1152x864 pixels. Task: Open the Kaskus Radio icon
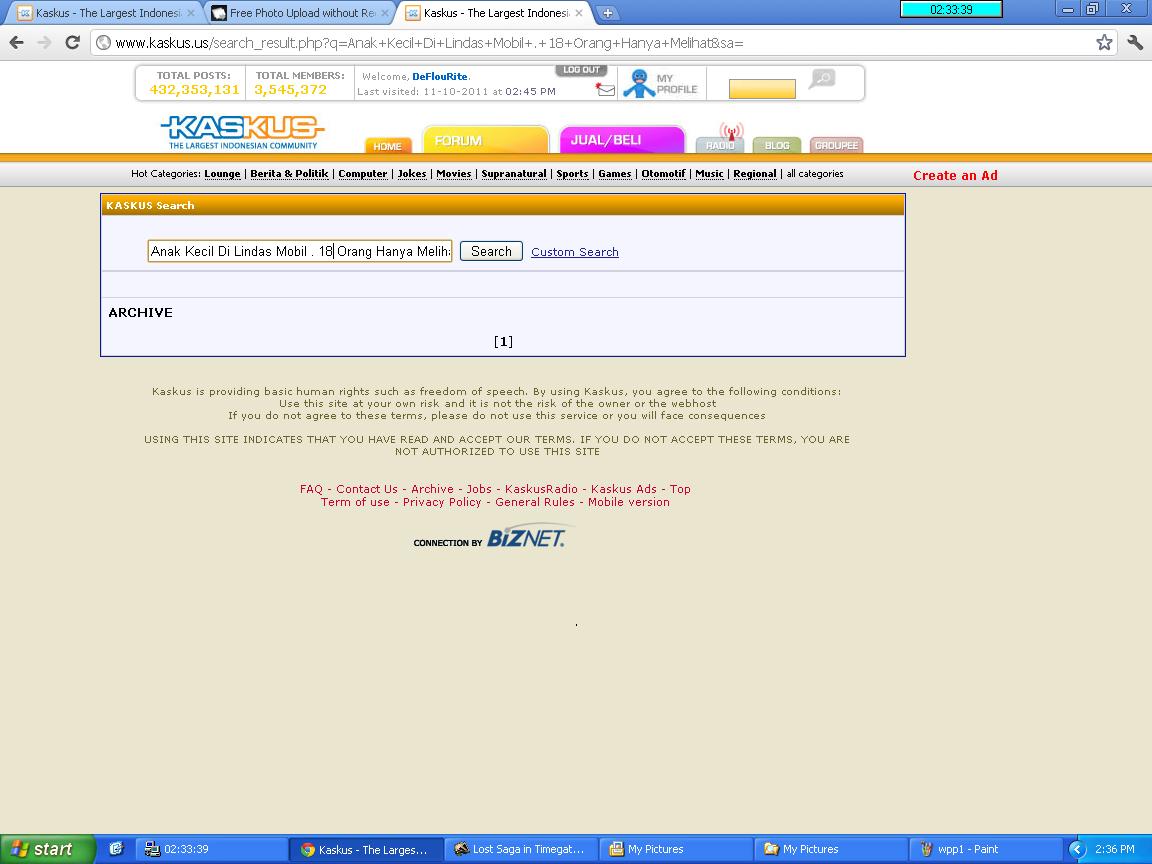720,139
